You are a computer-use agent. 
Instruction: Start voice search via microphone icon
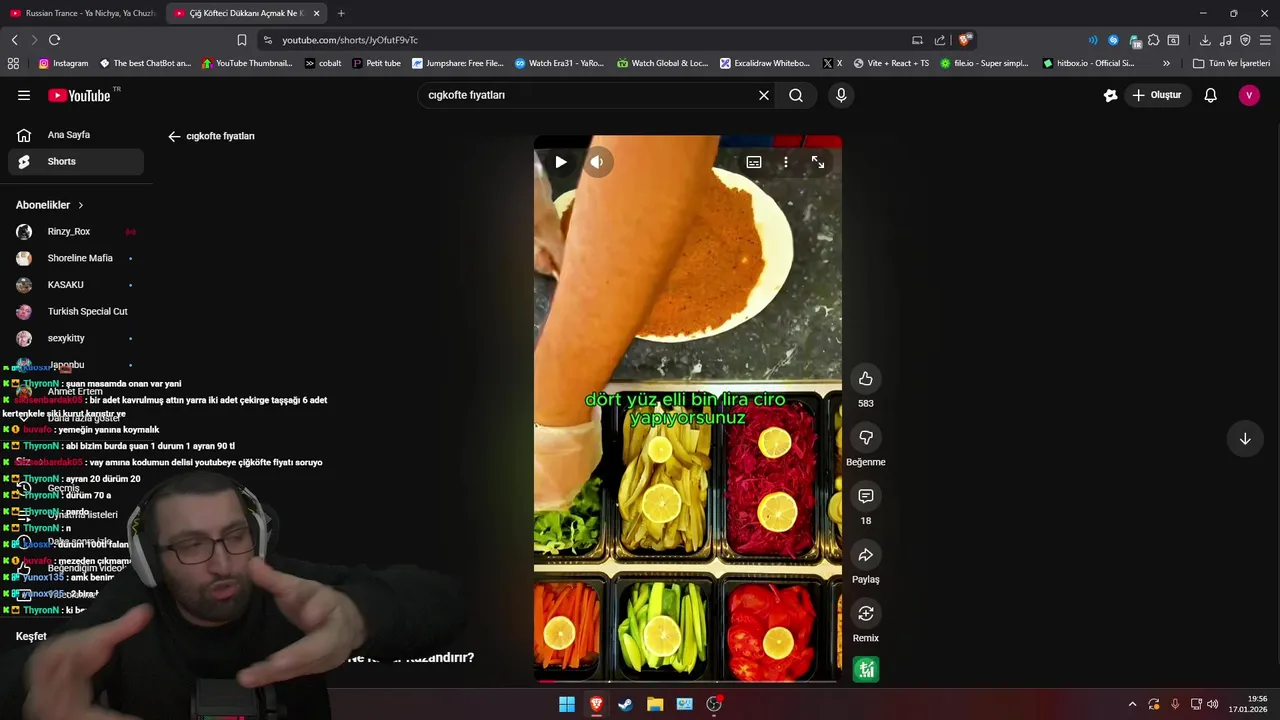[841, 95]
